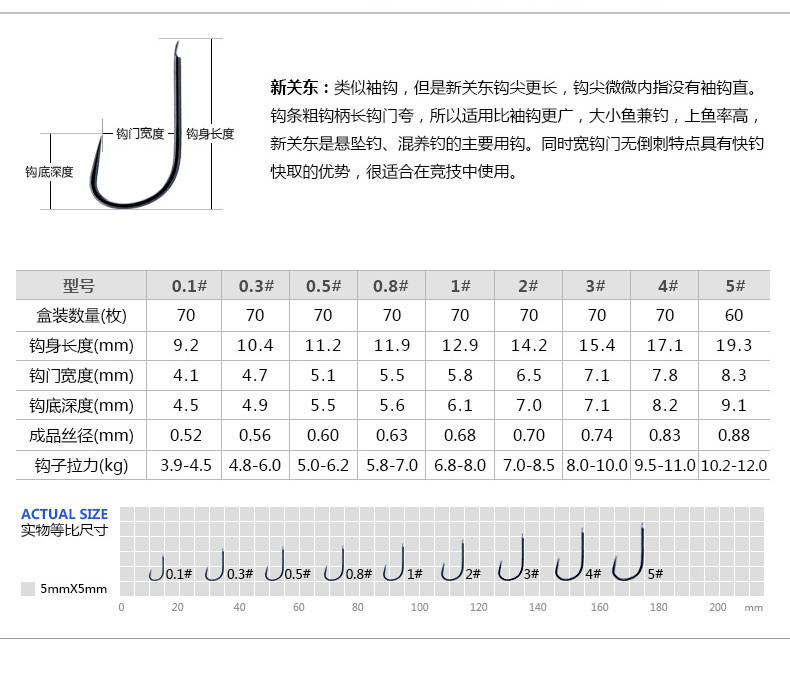The image size is (790, 678).
Task: Click the 型号 table header cell
Action: [79, 286]
